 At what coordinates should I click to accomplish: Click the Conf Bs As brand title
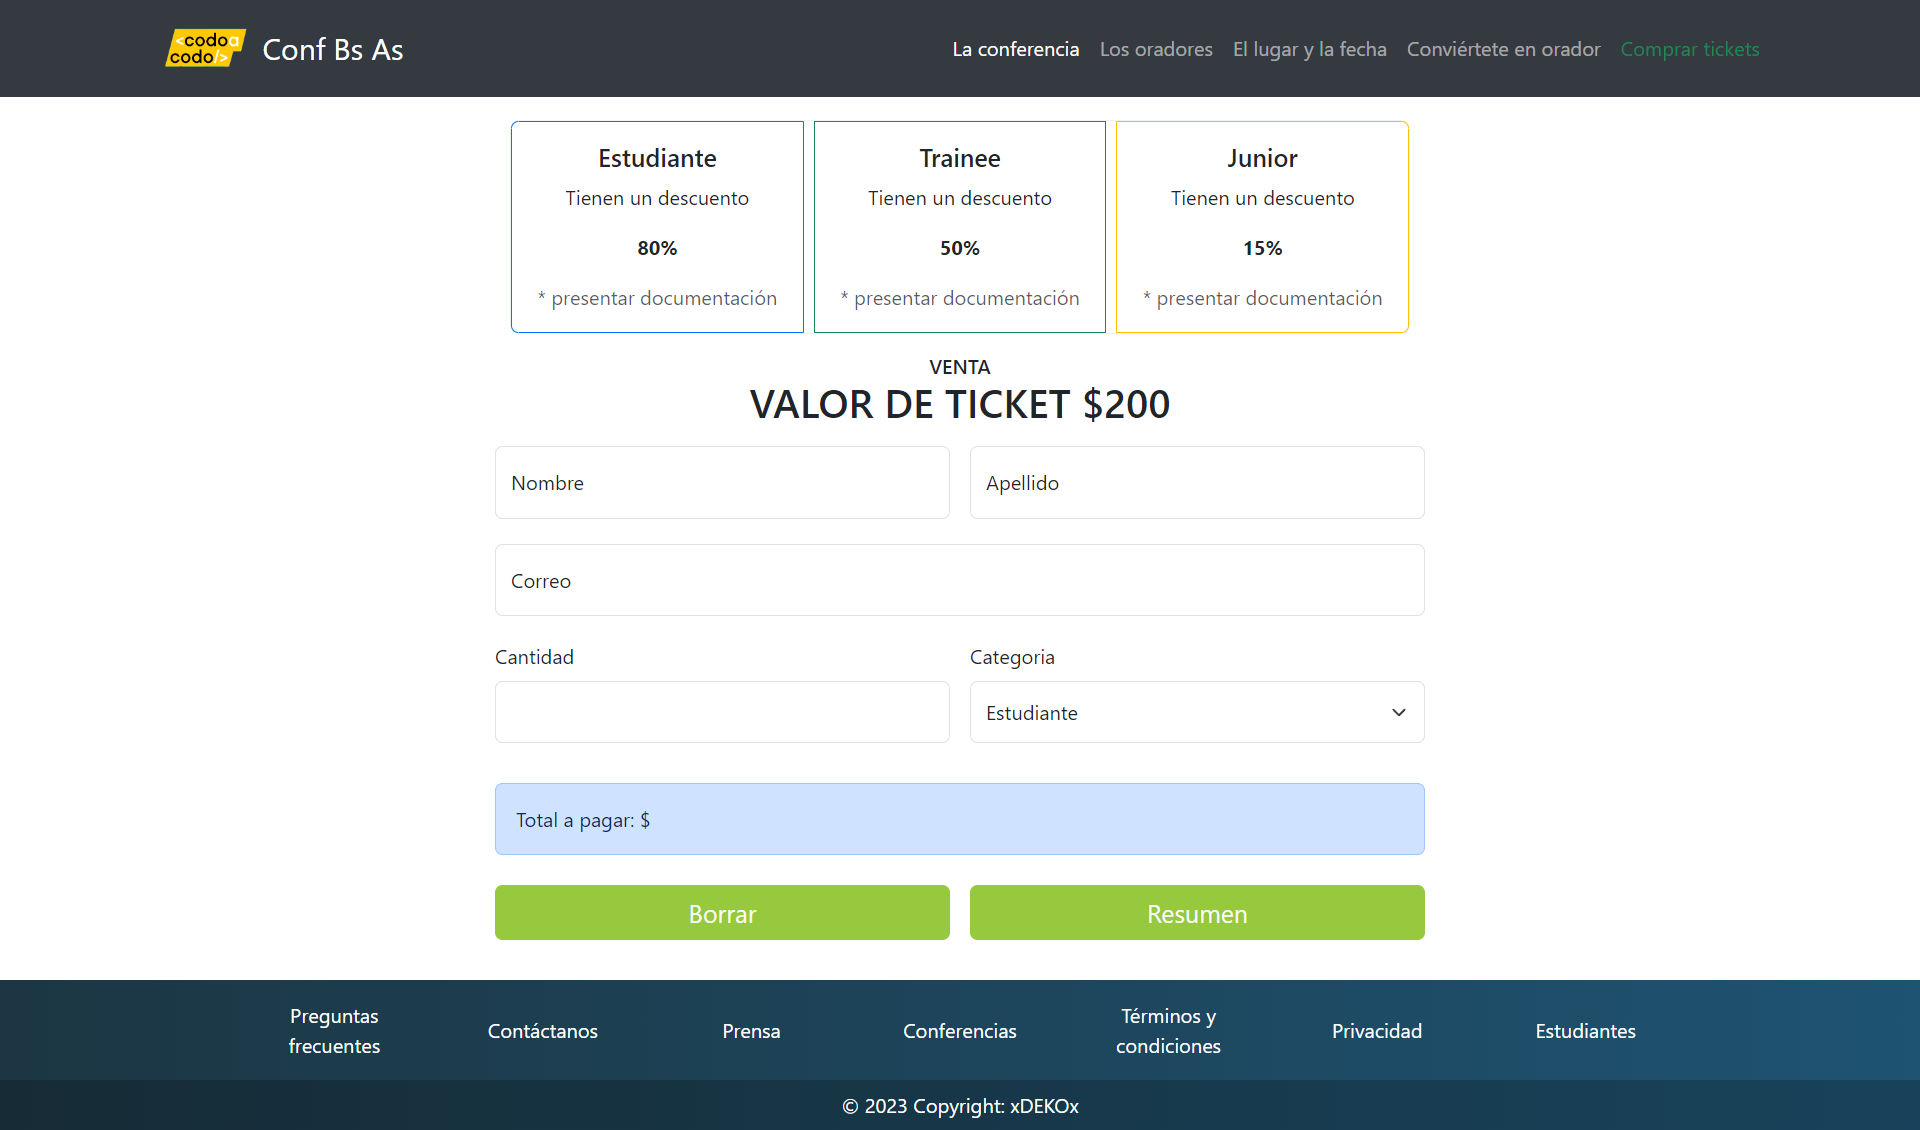[x=332, y=49]
